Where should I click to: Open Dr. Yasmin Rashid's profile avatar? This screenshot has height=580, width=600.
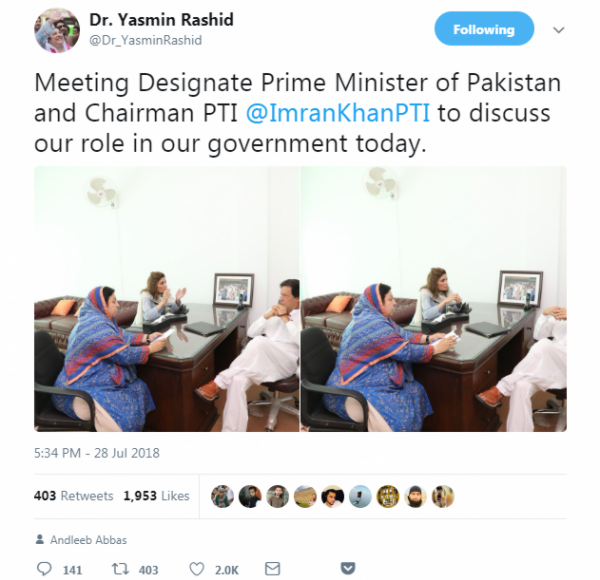[57, 30]
